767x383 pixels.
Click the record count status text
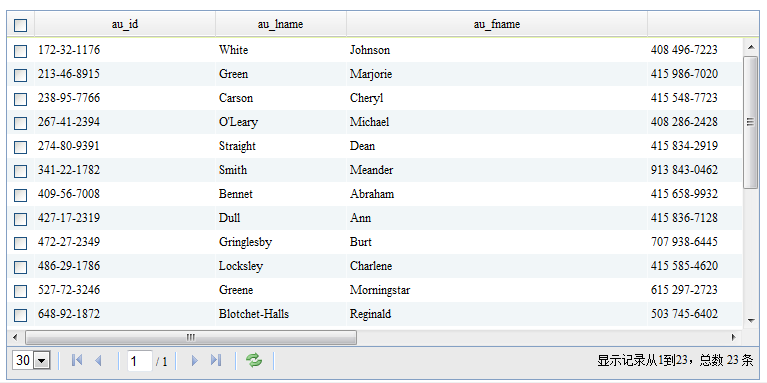pyautogui.click(x=675, y=361)
